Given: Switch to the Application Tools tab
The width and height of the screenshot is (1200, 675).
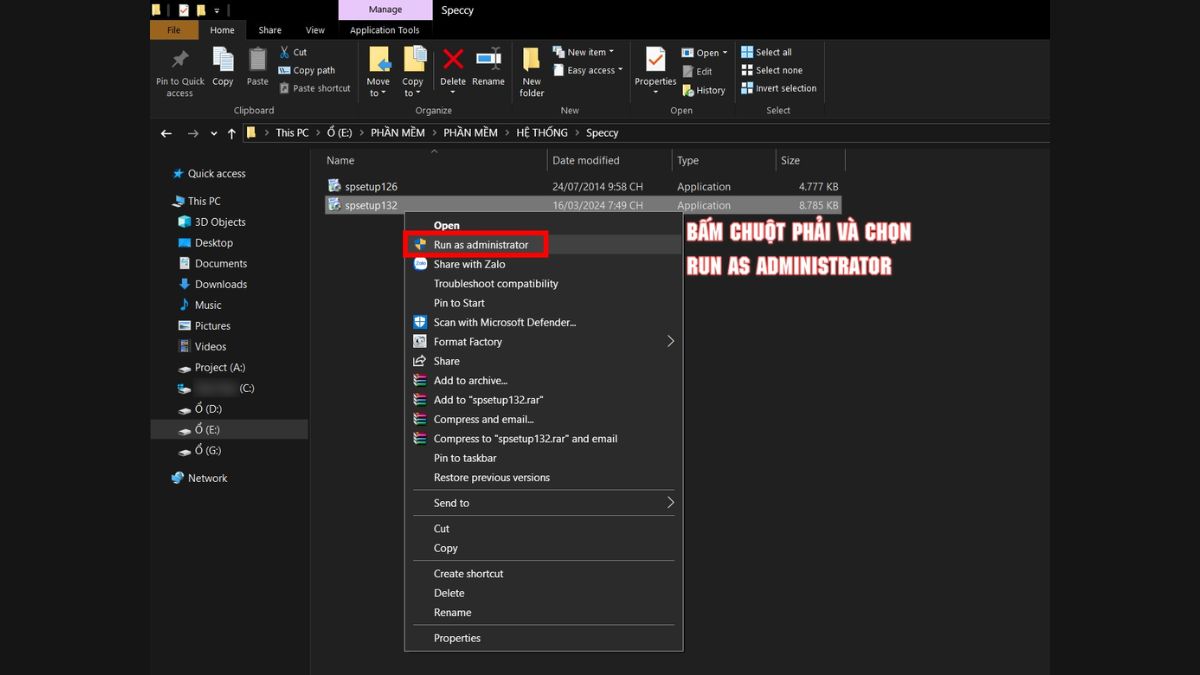Looking at the screenshot, I should [x=385, y=30].
